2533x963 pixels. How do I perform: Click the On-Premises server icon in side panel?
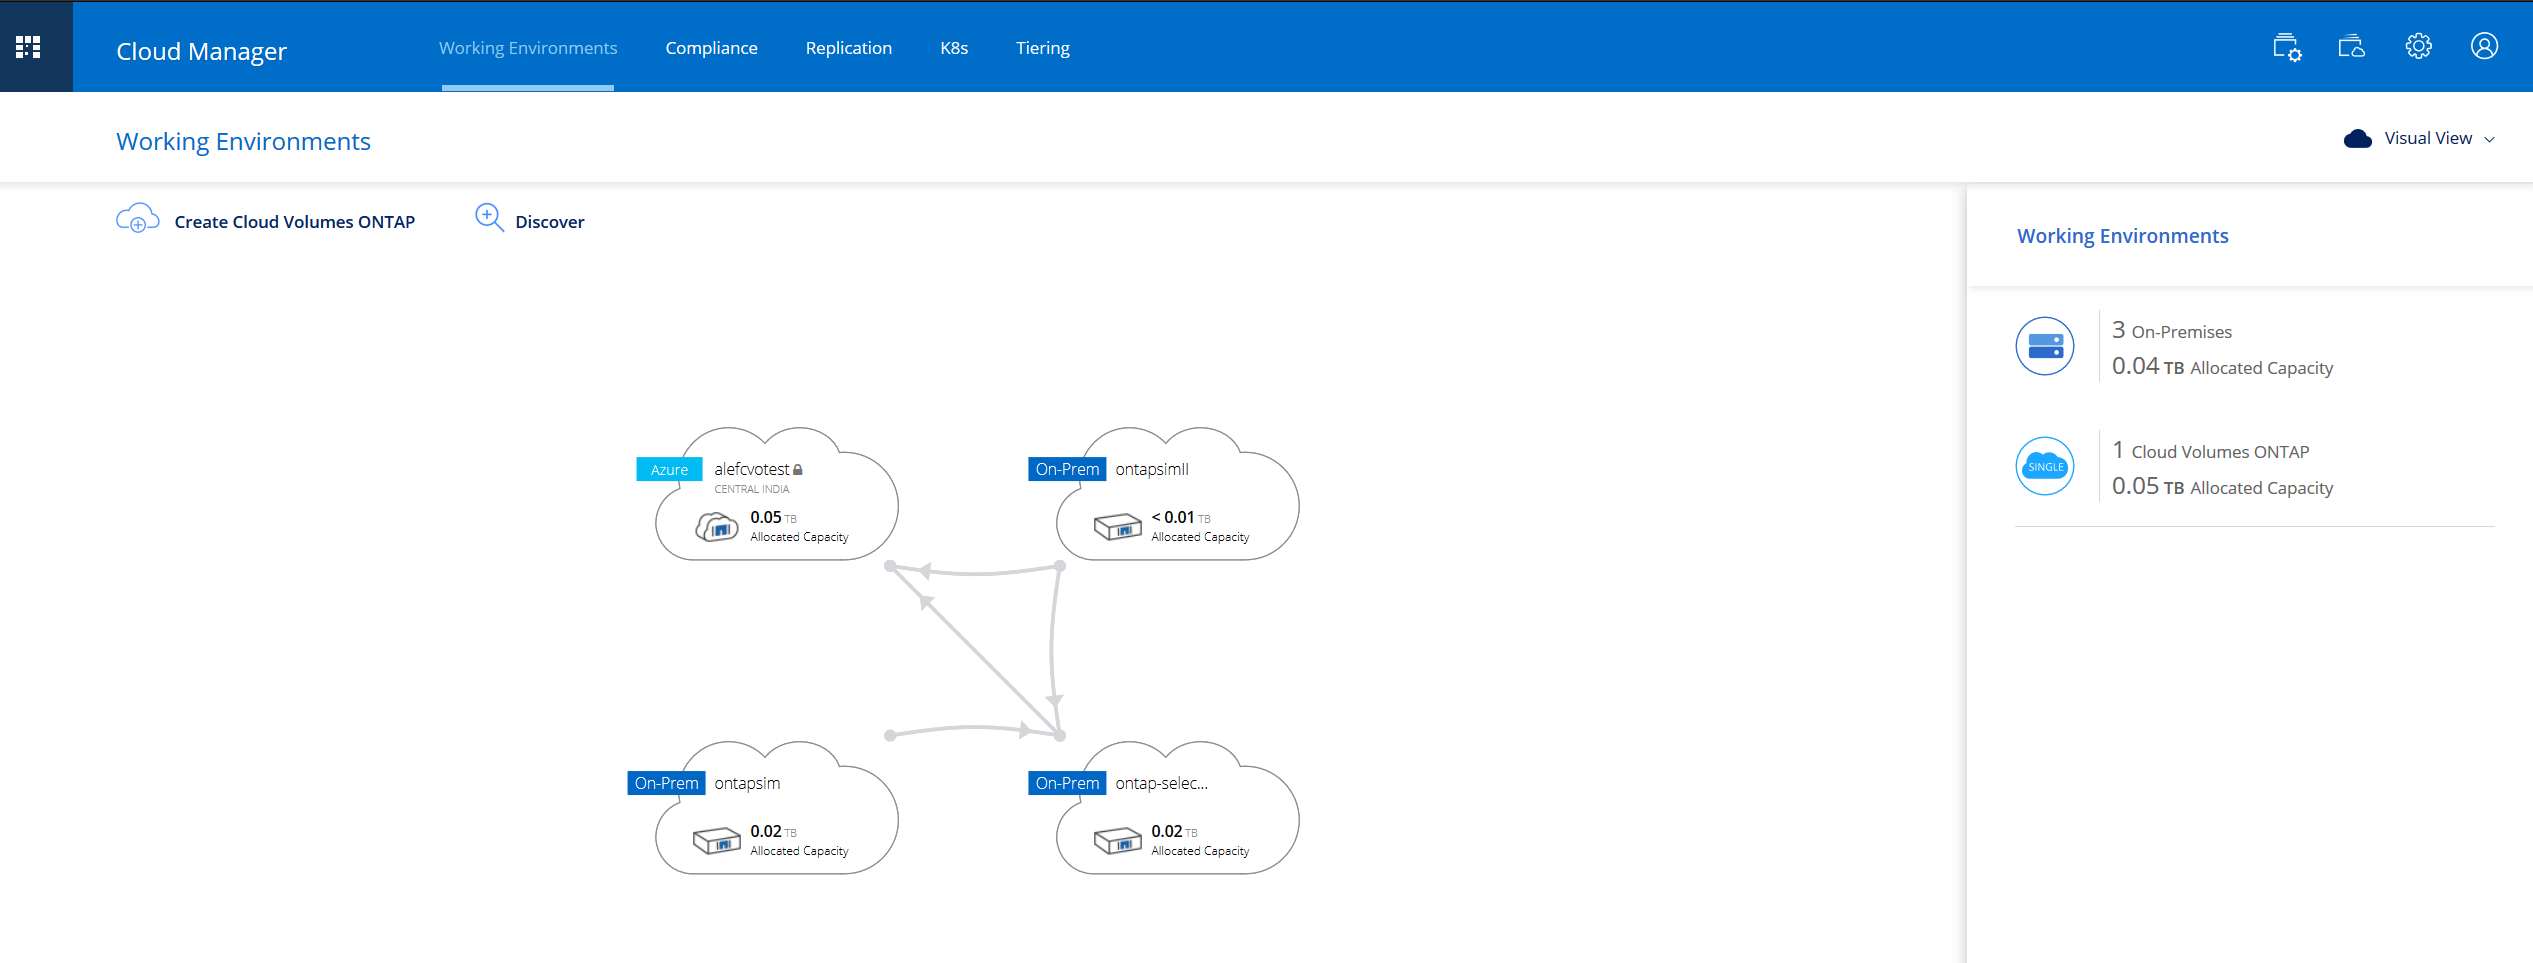click(x=2044, y=346)
